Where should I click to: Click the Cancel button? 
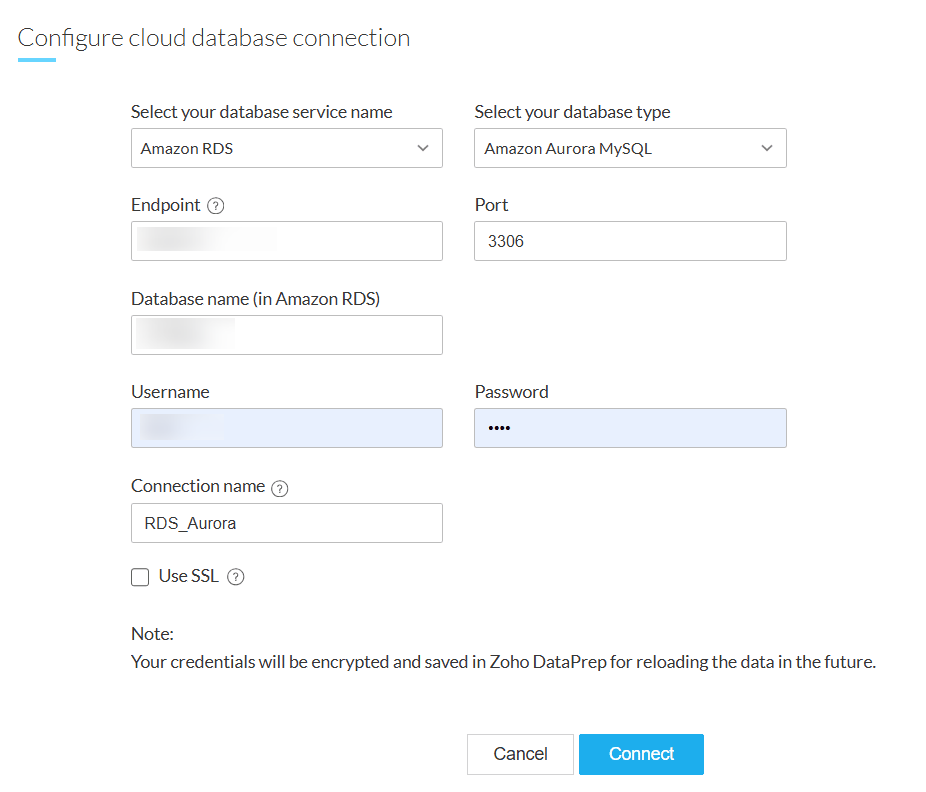click(520, 754)
